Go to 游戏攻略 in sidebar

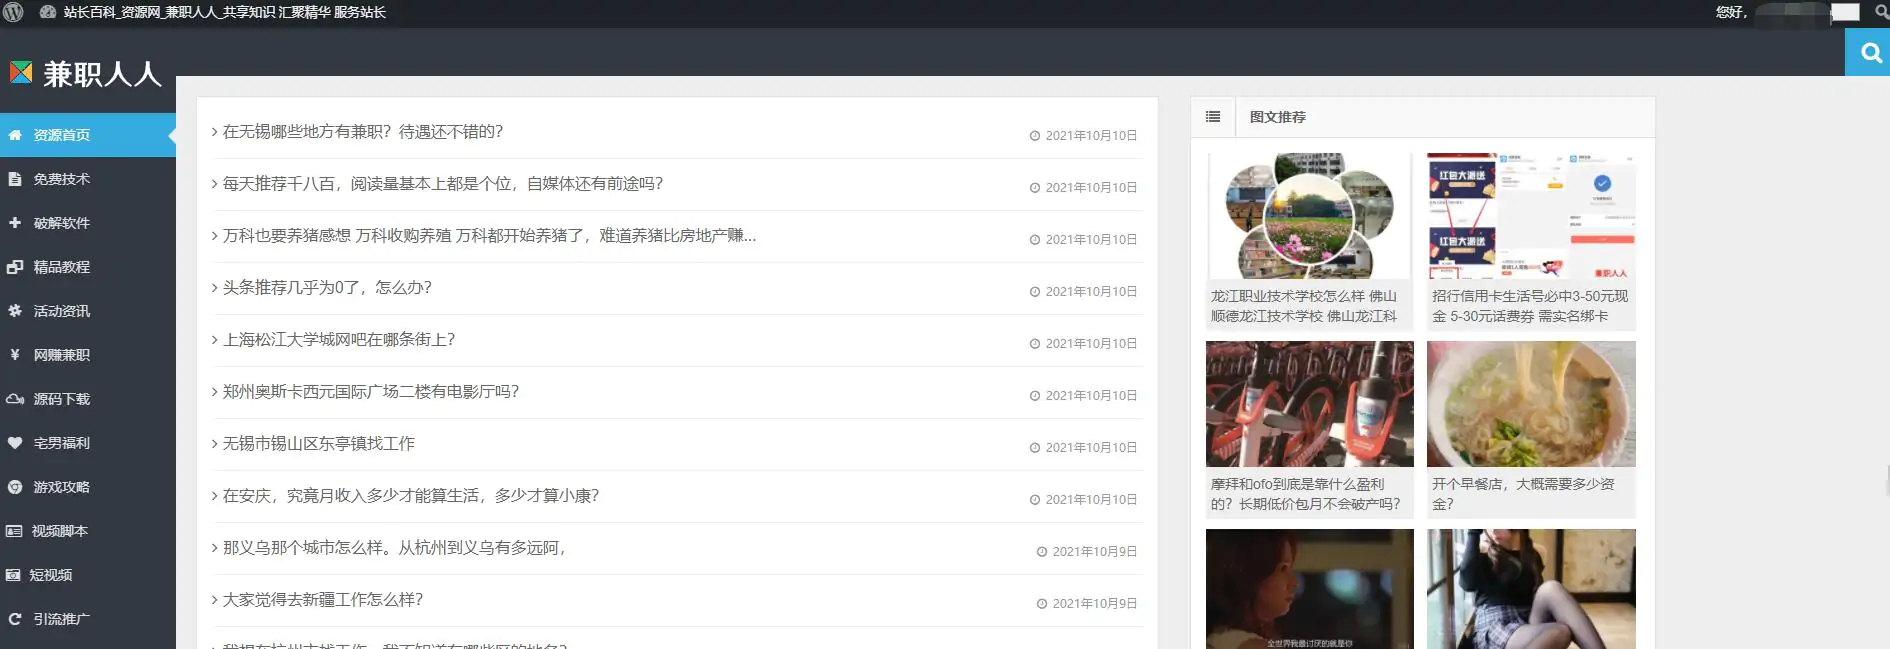[88, 487]
